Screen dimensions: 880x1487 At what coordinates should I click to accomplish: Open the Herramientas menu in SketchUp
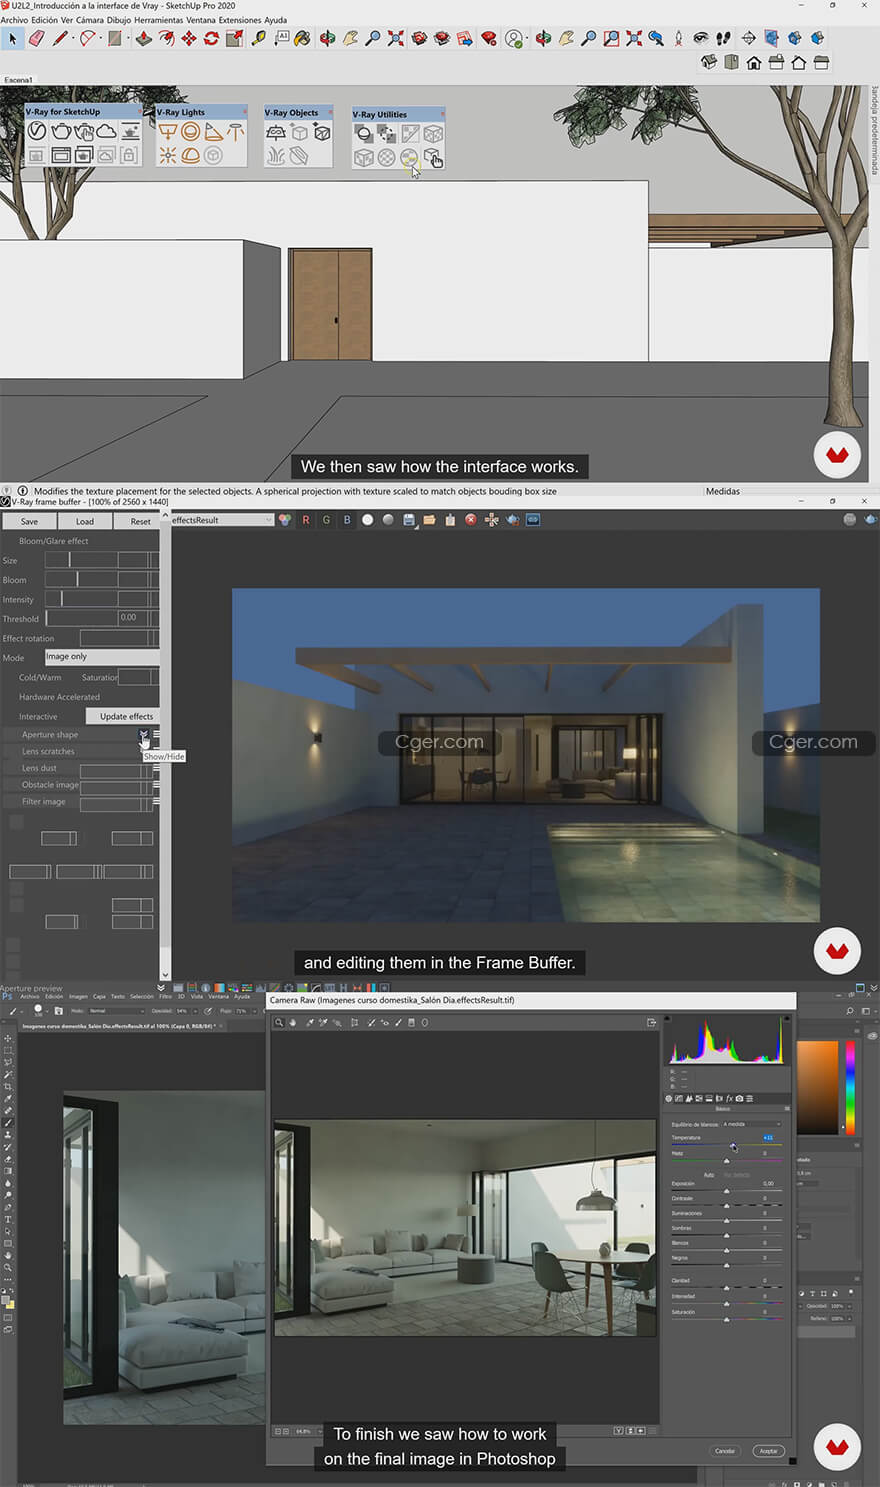pyautogui.click(x=158, y=20)
